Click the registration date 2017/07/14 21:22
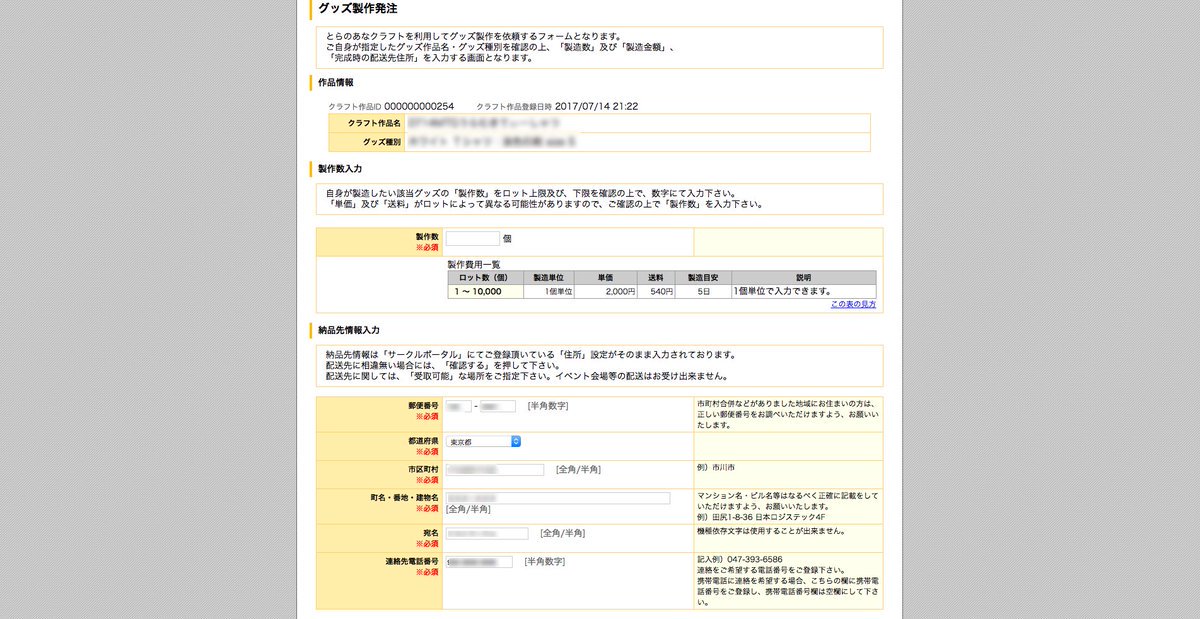This screenshot has width=1200, height=619. tap(597, 106)
